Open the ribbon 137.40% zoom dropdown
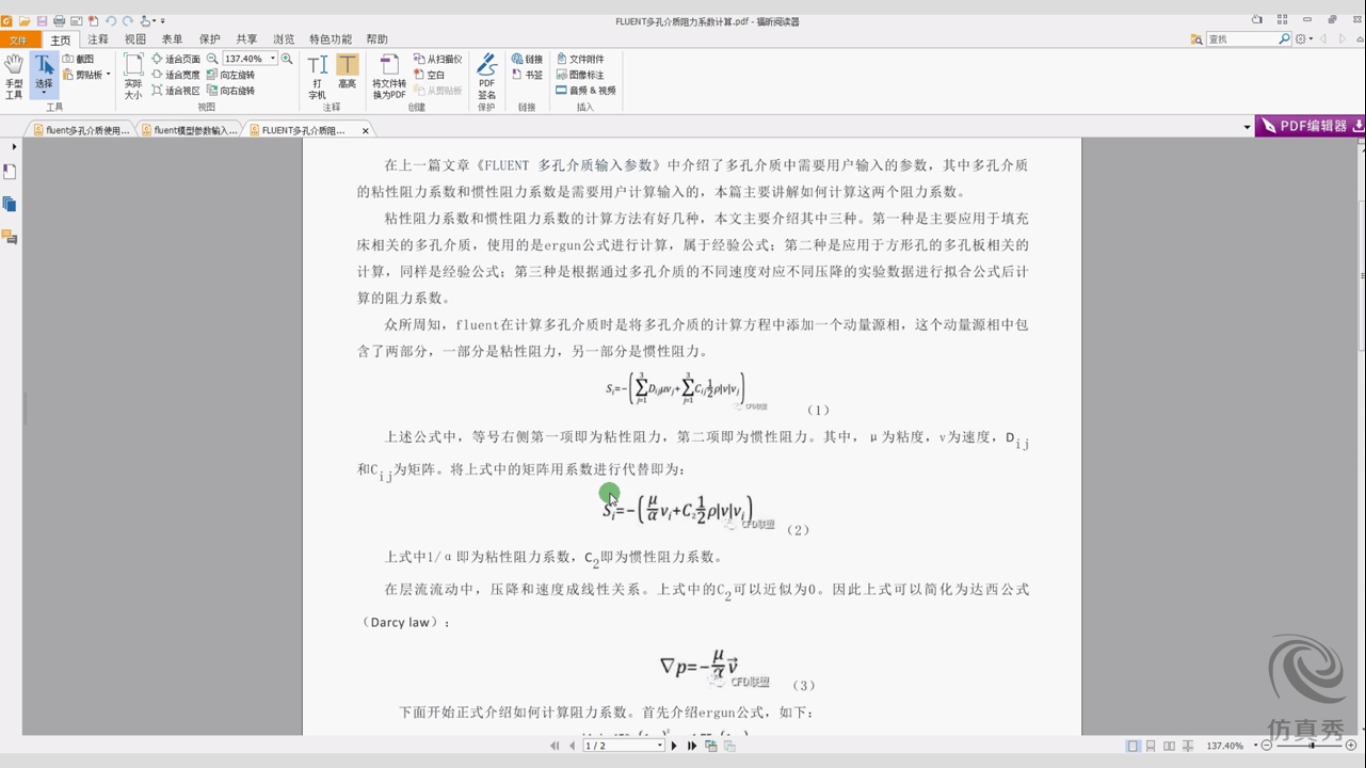 273,59
